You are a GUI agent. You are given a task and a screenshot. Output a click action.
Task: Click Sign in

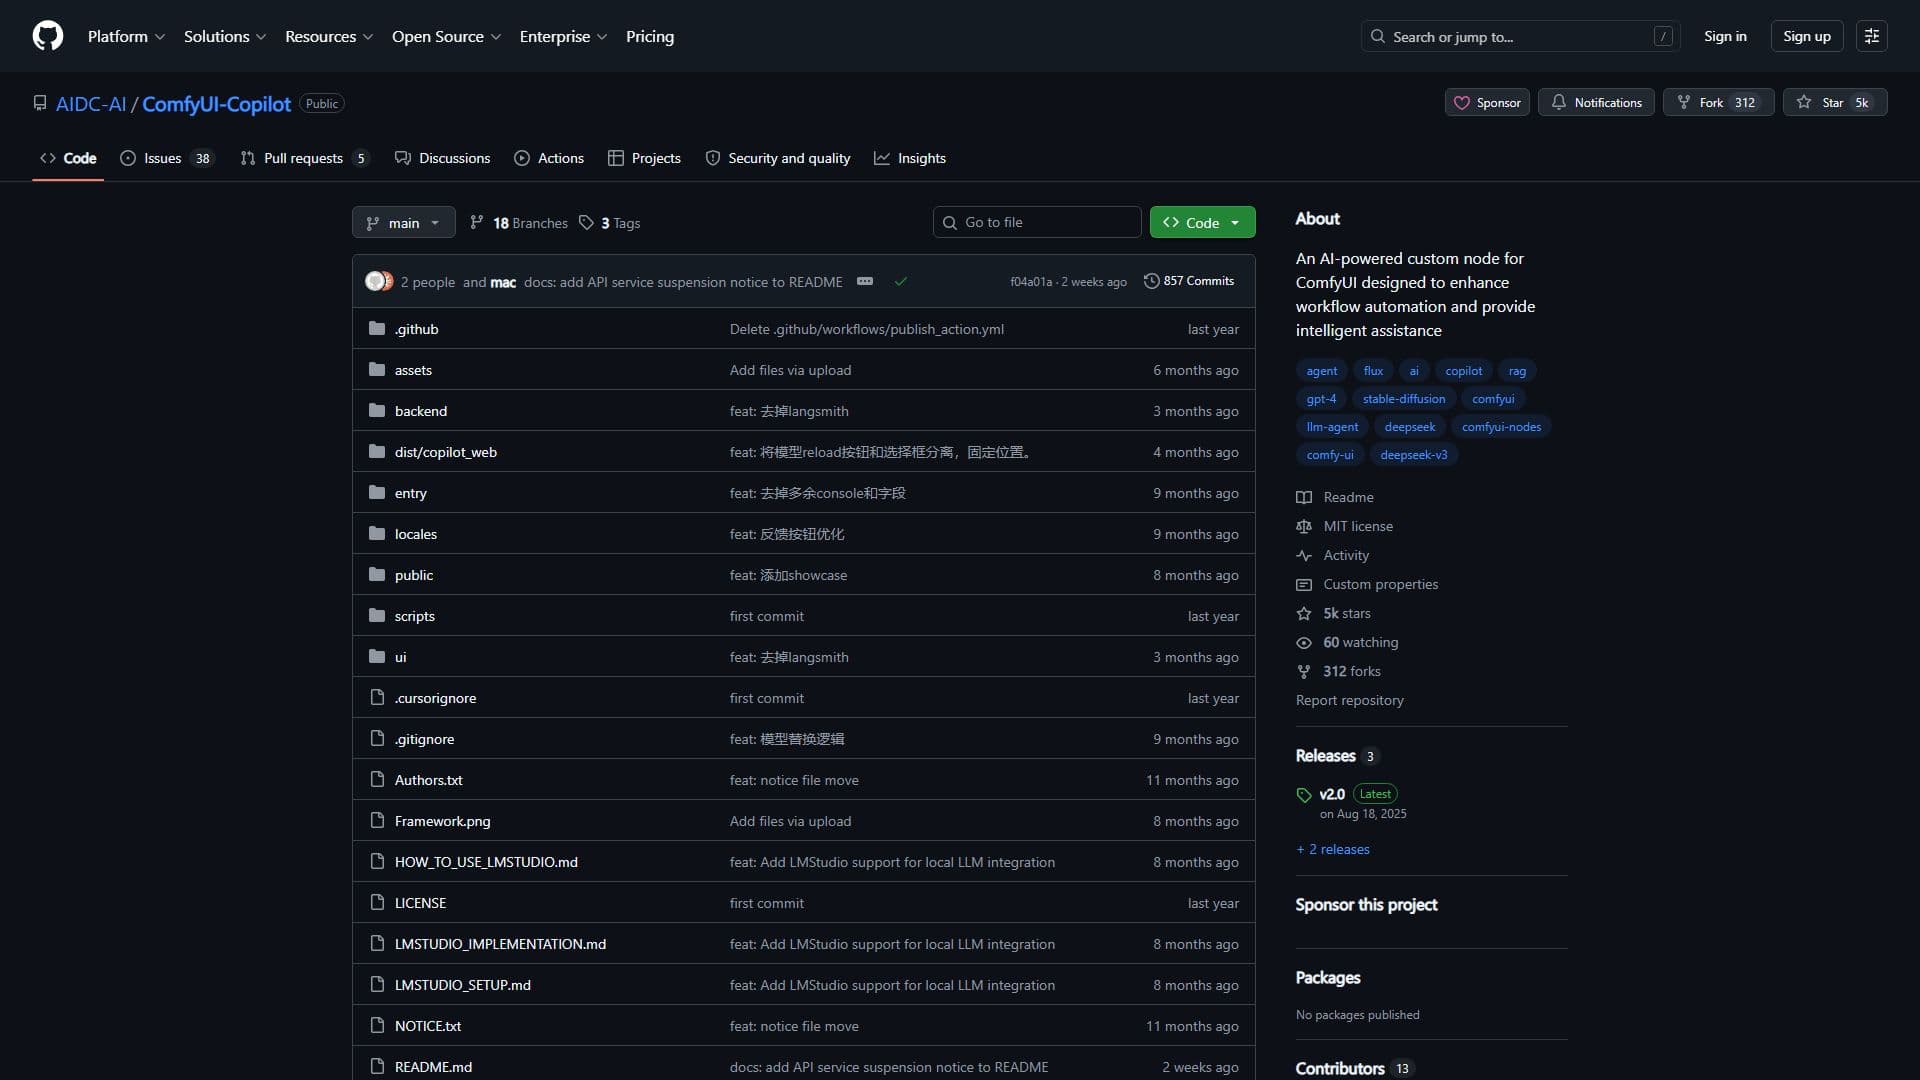1725,36
